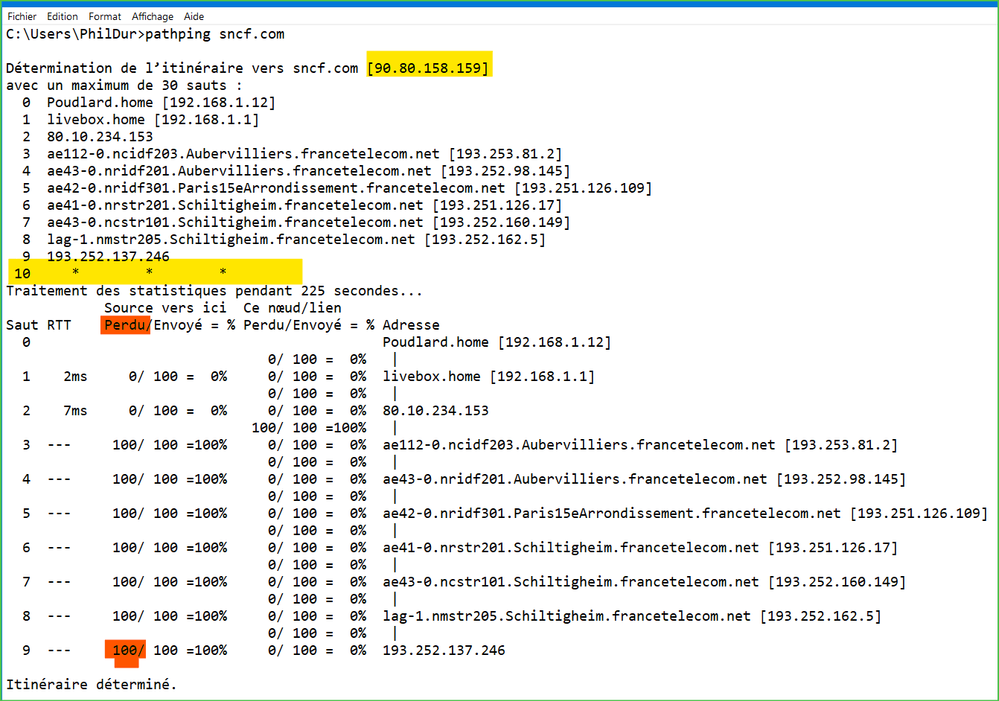Click 'lag-1.nmstr205' address in statistics table
This screenshot has width=999, height=701.
coord(632,618)
